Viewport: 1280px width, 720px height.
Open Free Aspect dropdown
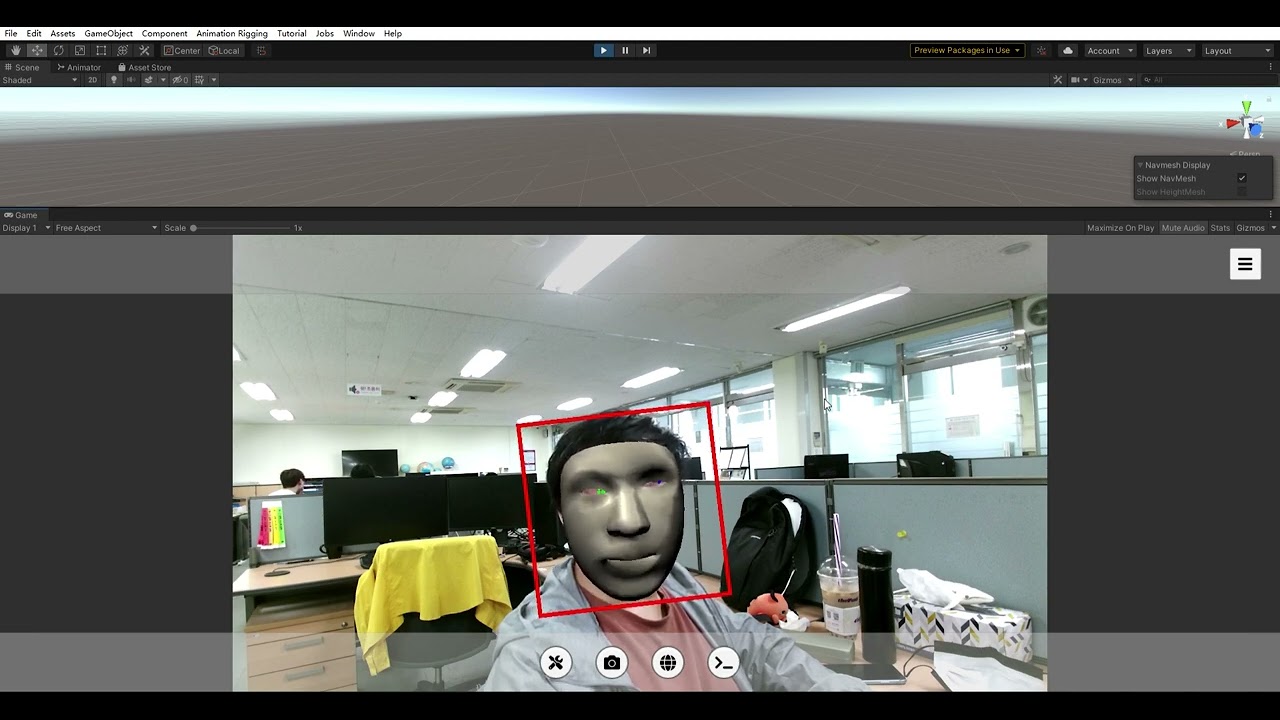point(106,228)
